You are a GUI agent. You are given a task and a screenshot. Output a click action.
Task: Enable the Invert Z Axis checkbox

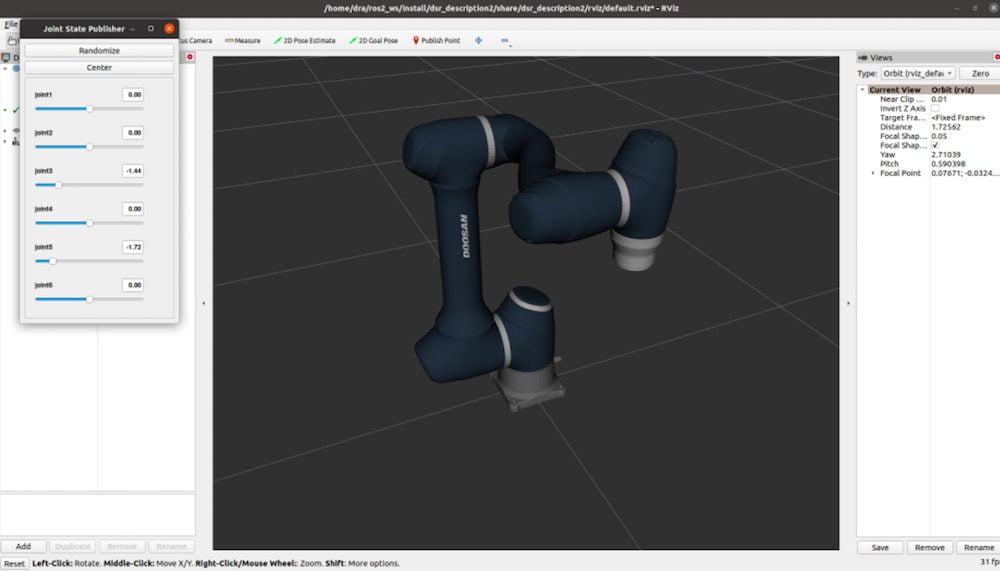coord(935,109)
